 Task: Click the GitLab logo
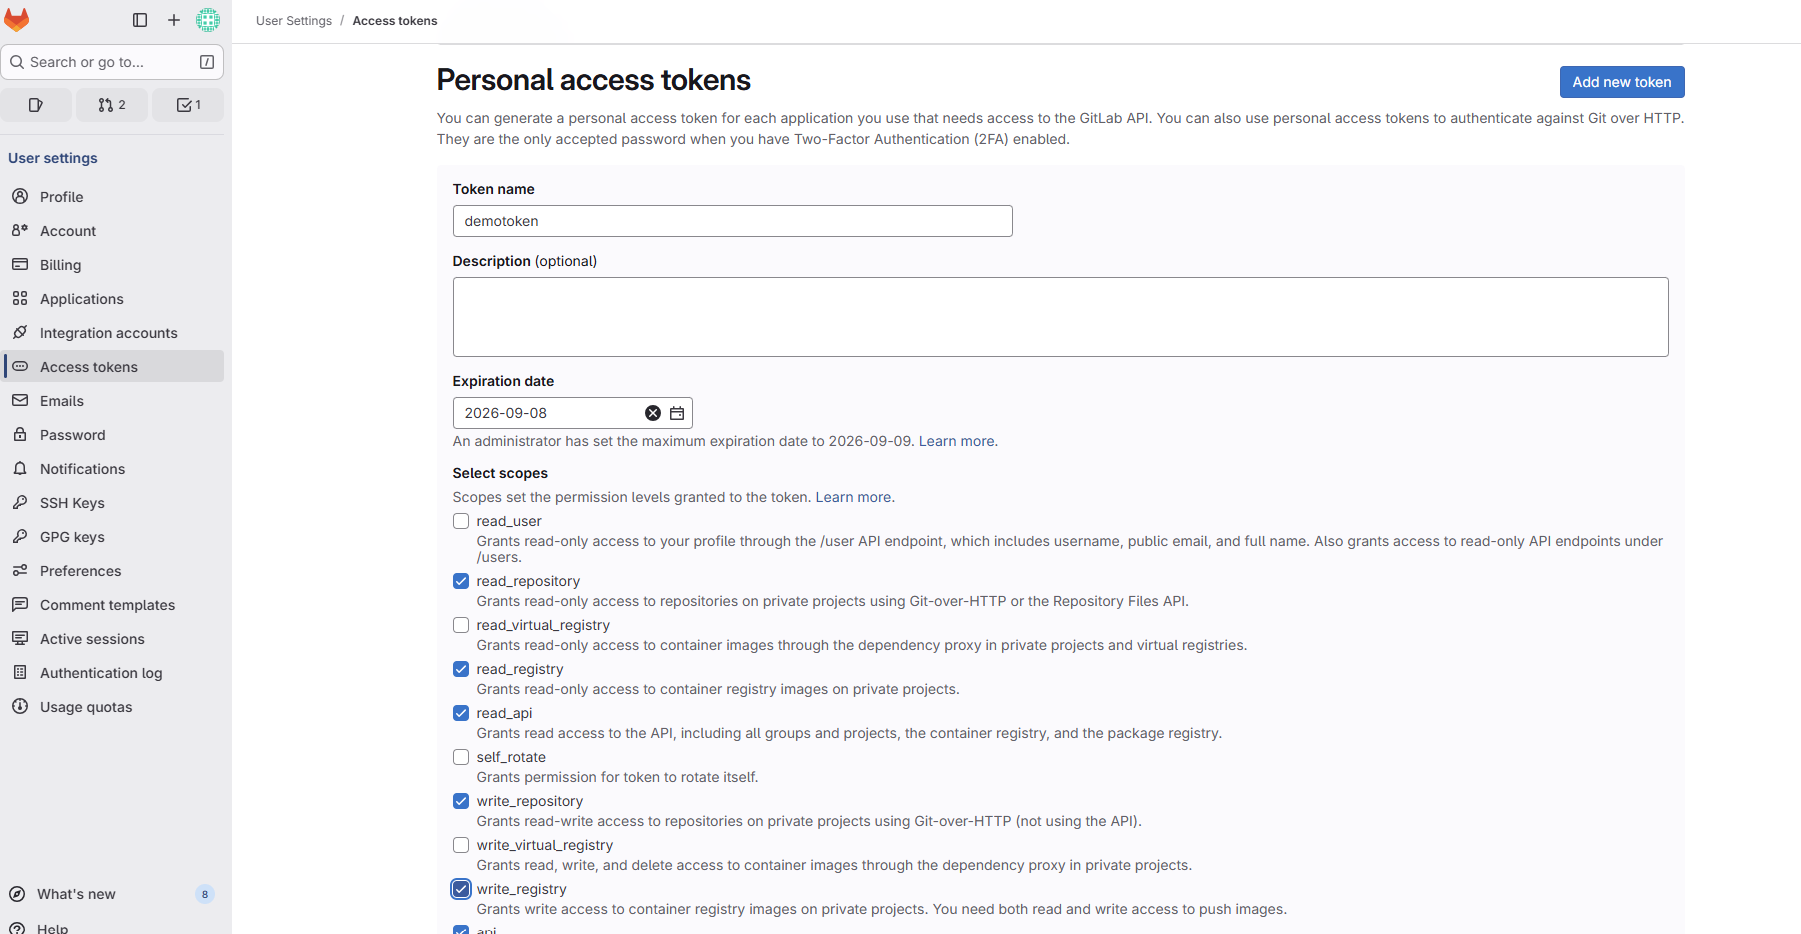17,19
